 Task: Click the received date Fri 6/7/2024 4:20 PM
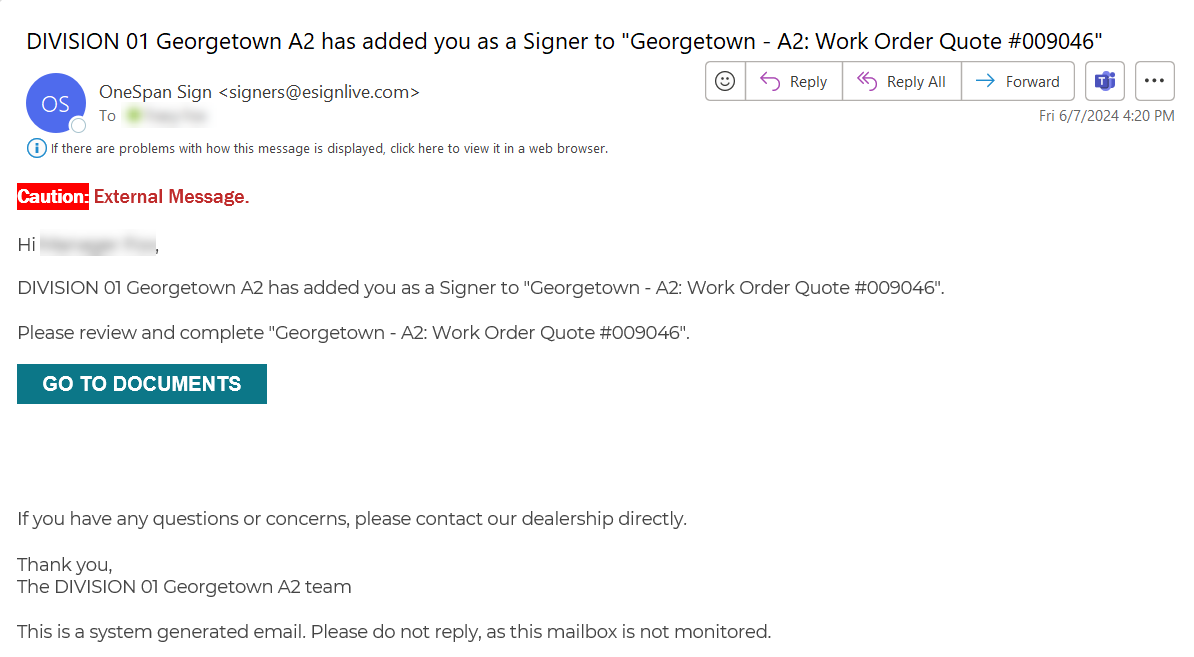[1106, 116]
